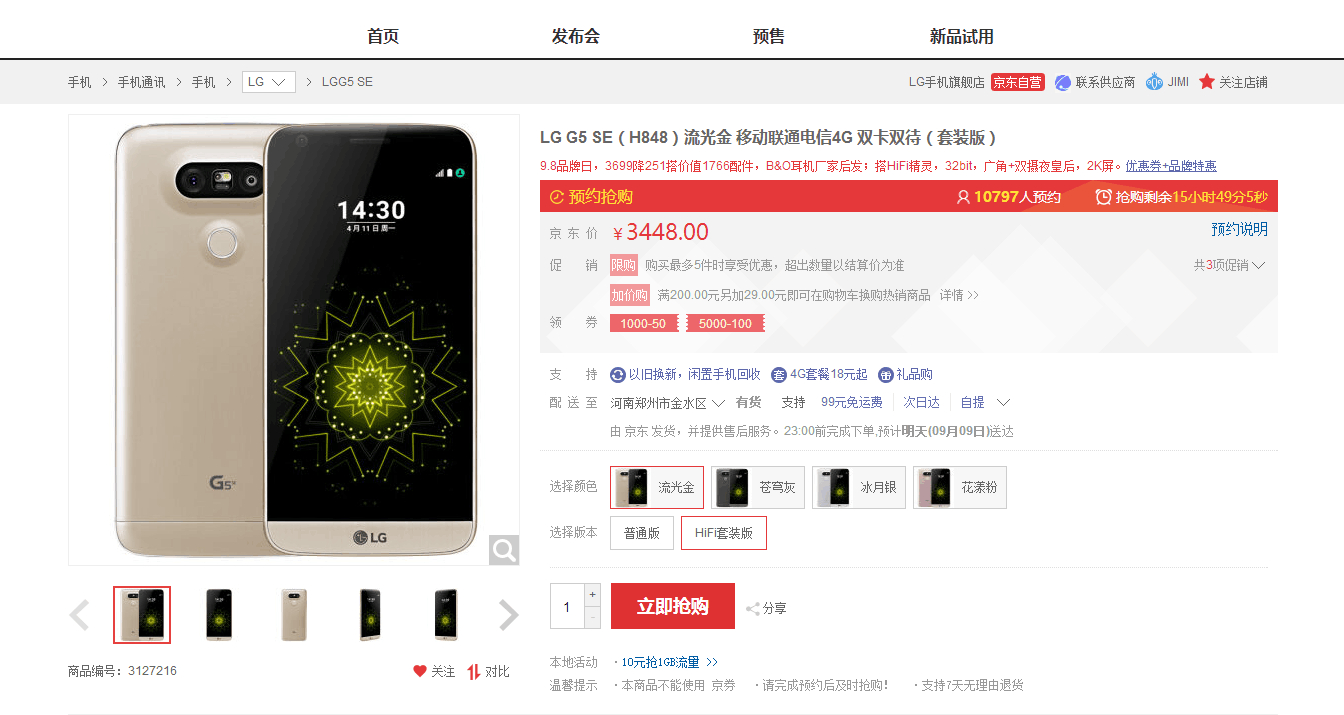Open the LG brand dropdown in breadcrumb
Viewport: 1344px width, 715px height.
(269, 82)
